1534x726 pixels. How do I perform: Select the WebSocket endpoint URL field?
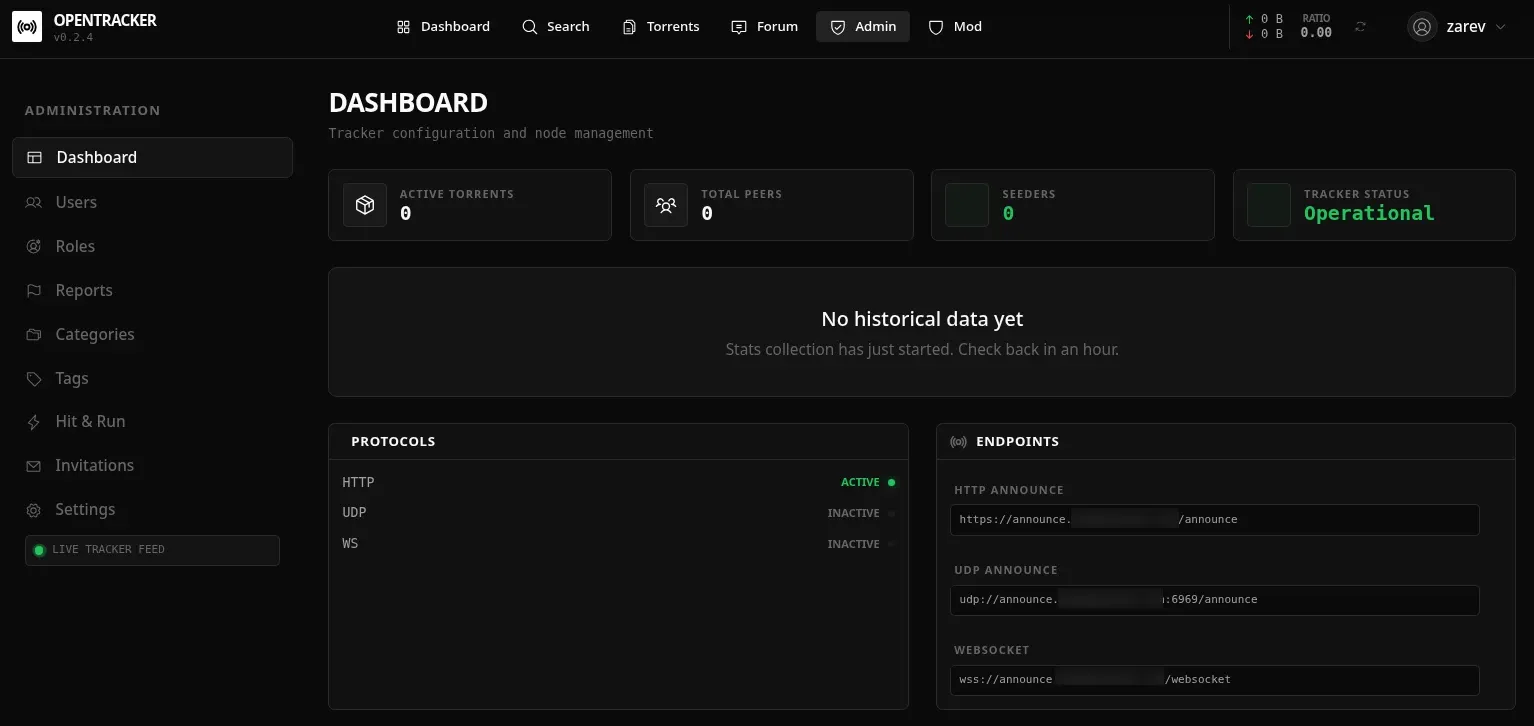click(x=1214, y=680)
